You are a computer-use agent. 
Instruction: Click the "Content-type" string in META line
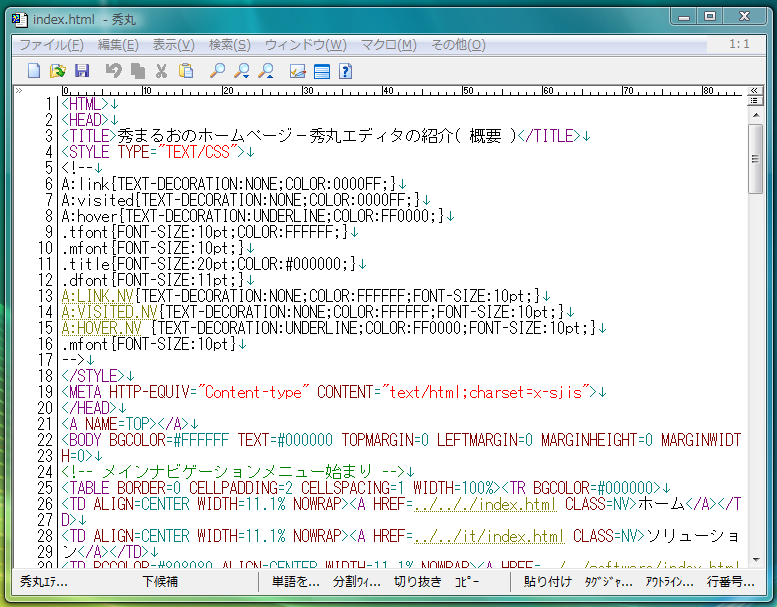click(x=253, y=392)
